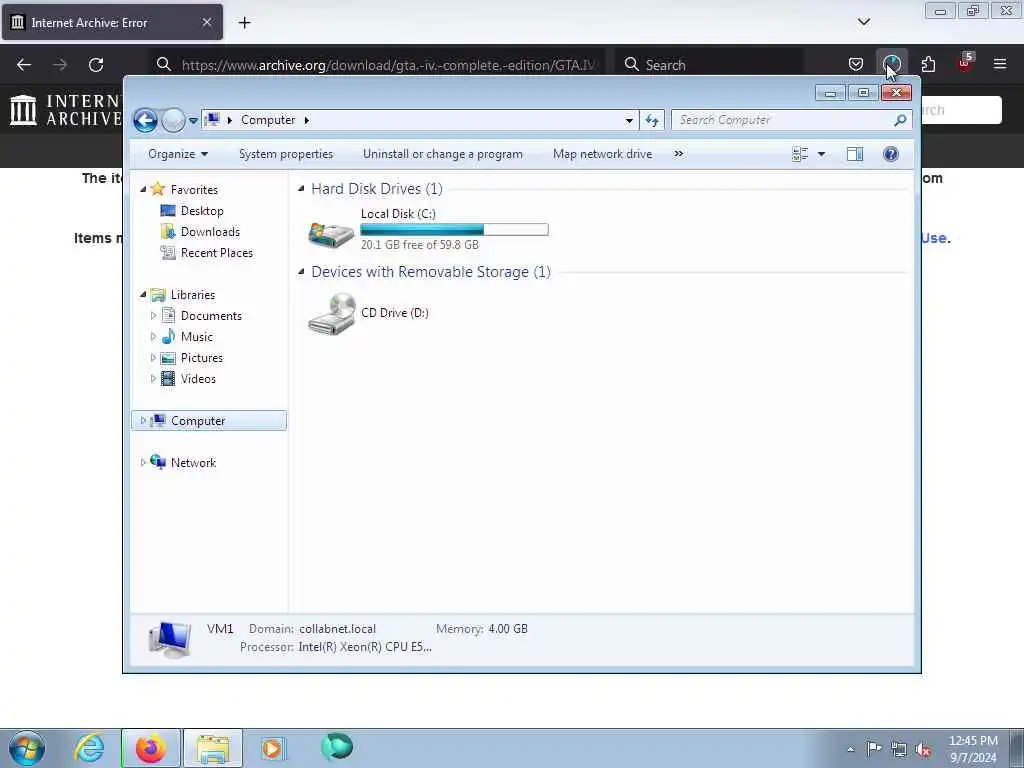The image size is (1024, 768).
Task: Select the Local Disk (C:) drive icon
Action: (x=331, y=234)
